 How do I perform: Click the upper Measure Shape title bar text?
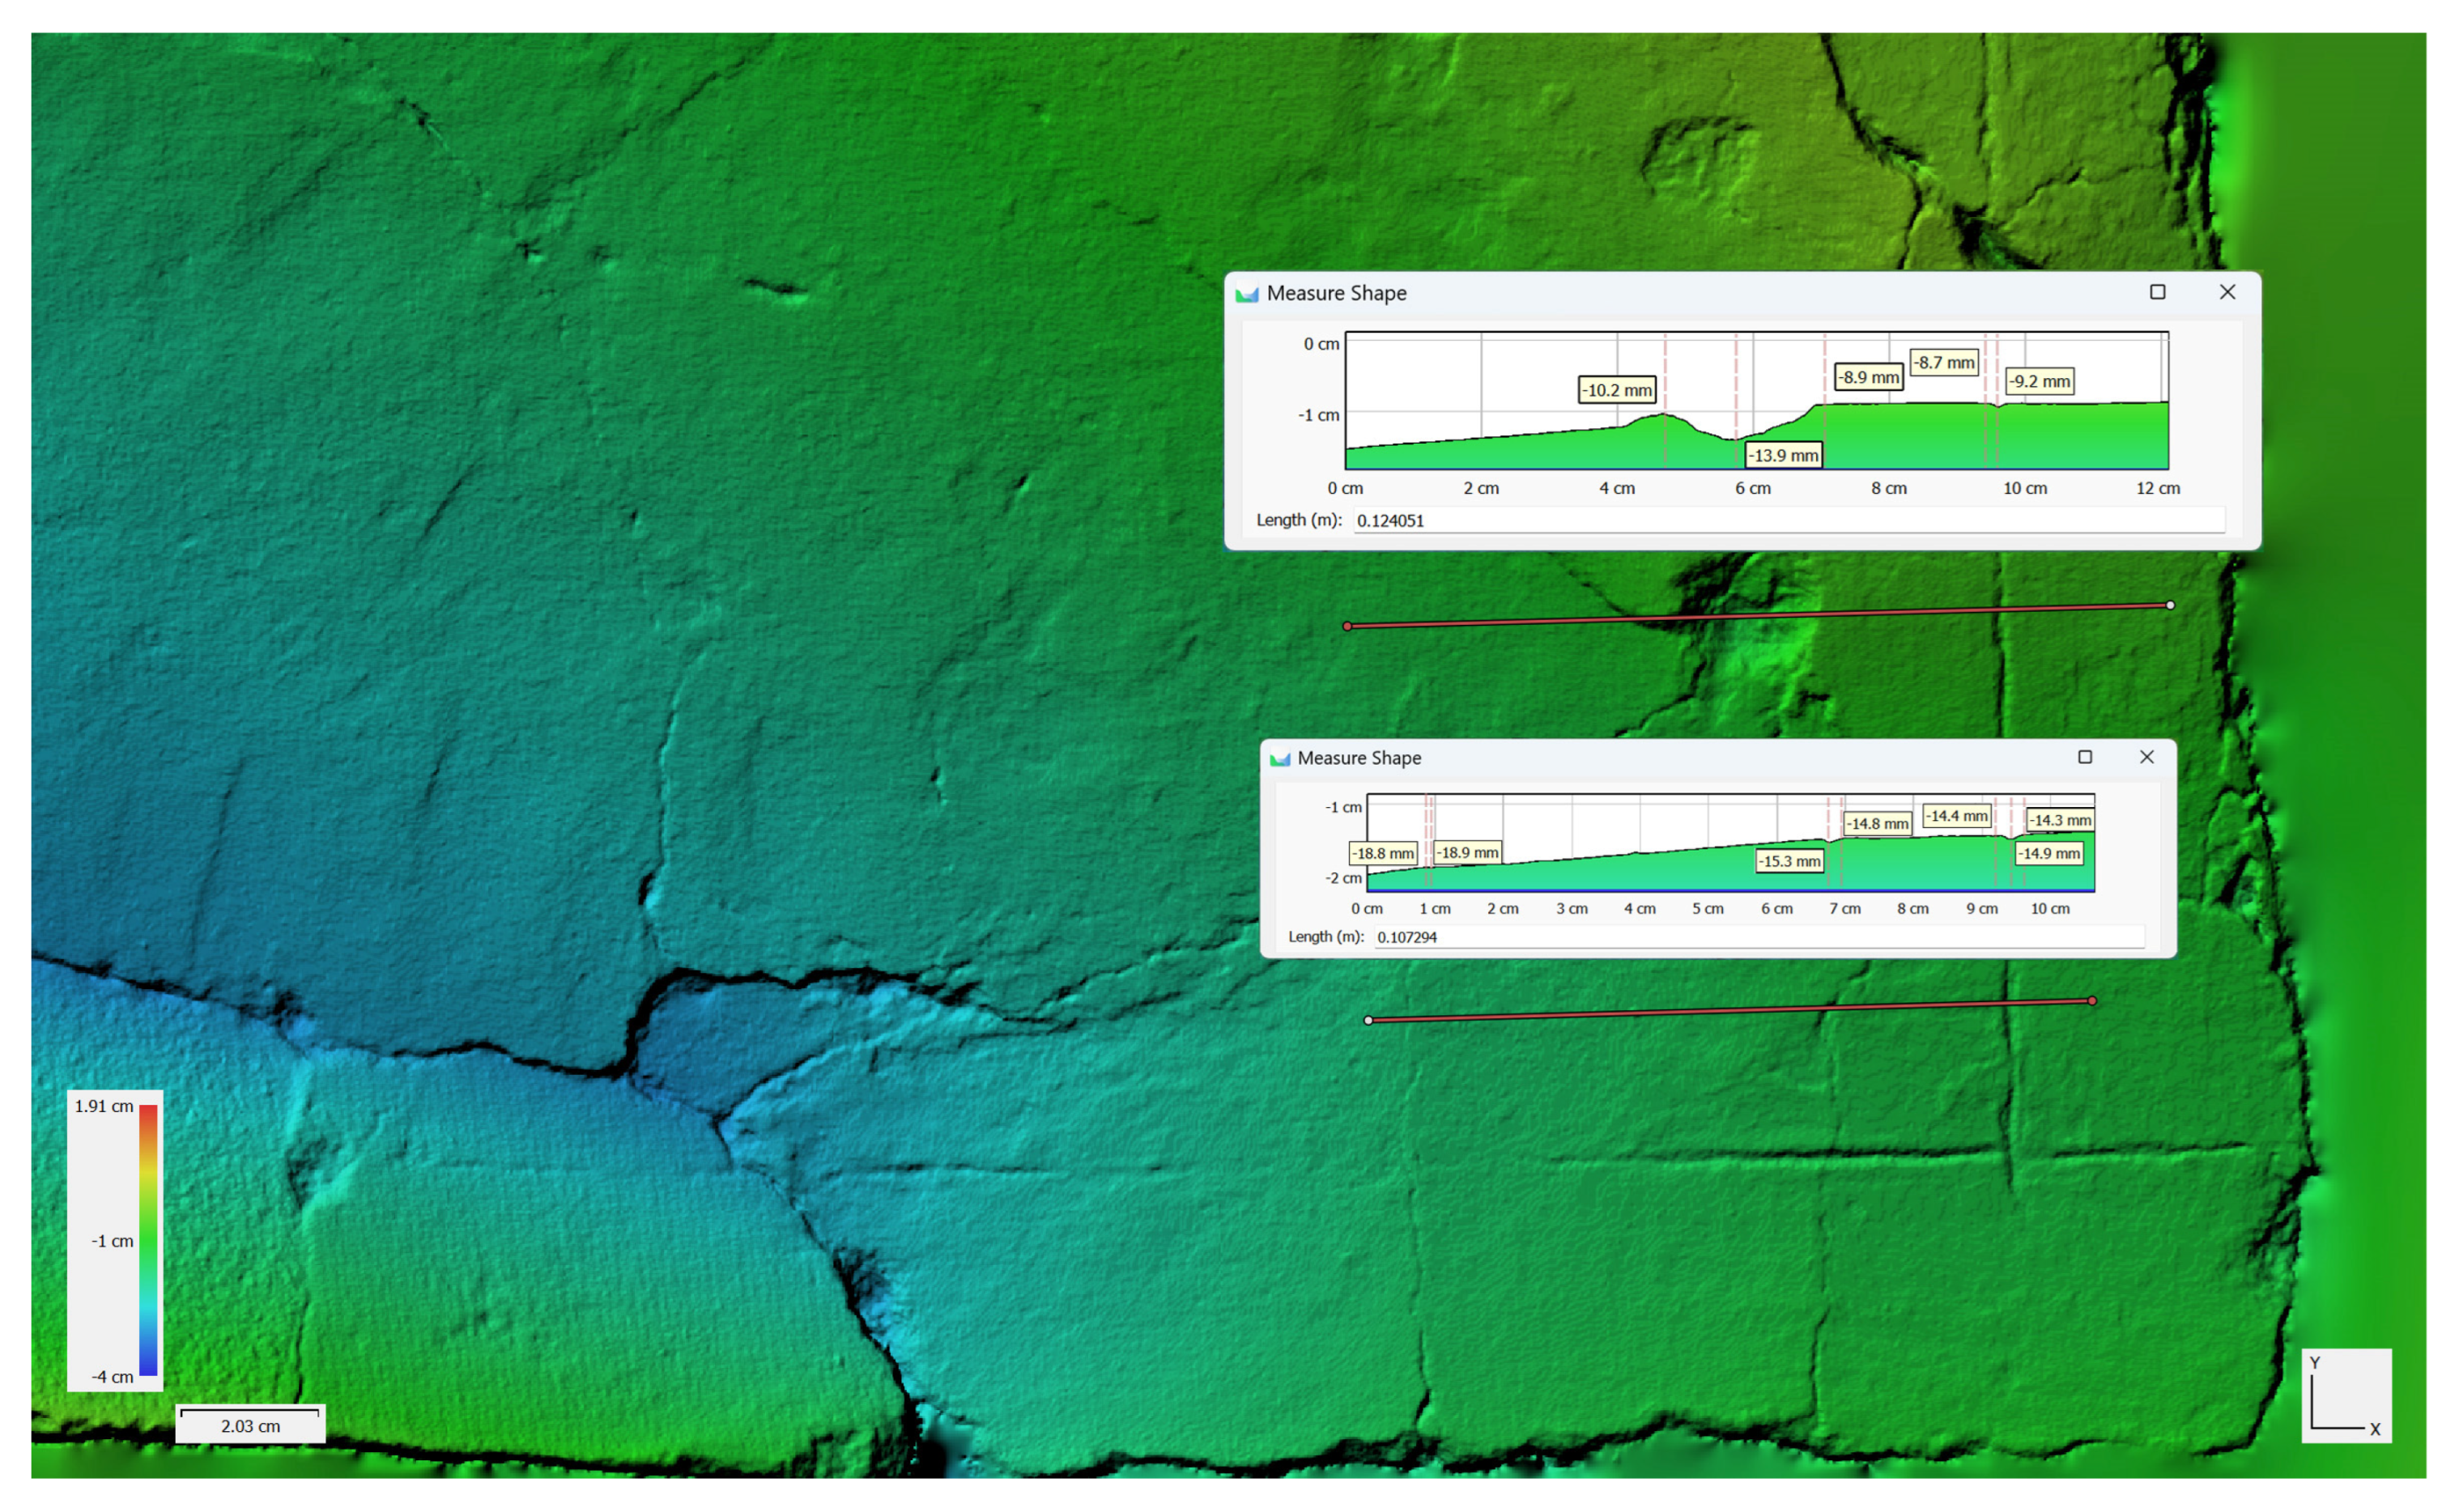1336,293
